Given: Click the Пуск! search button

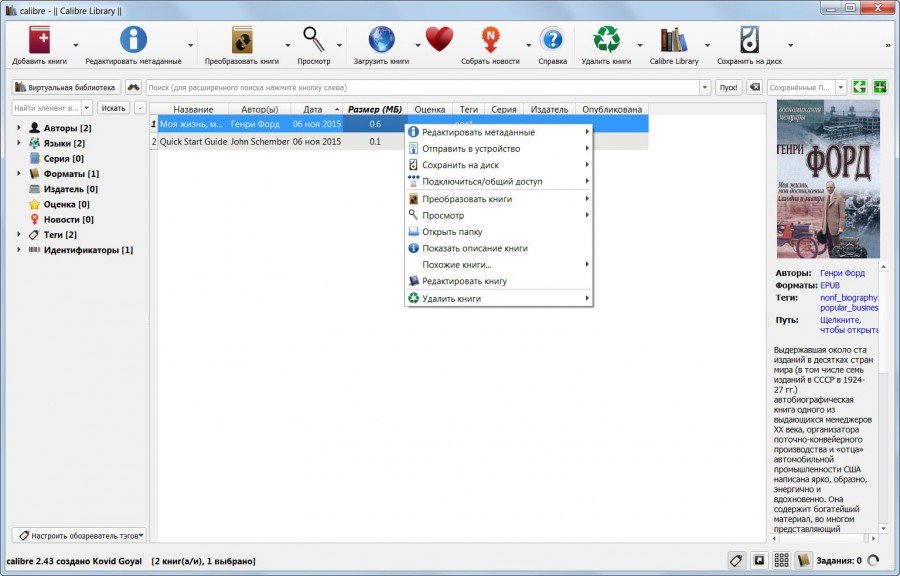Looking at the screenshot, I should coord(729,88).
